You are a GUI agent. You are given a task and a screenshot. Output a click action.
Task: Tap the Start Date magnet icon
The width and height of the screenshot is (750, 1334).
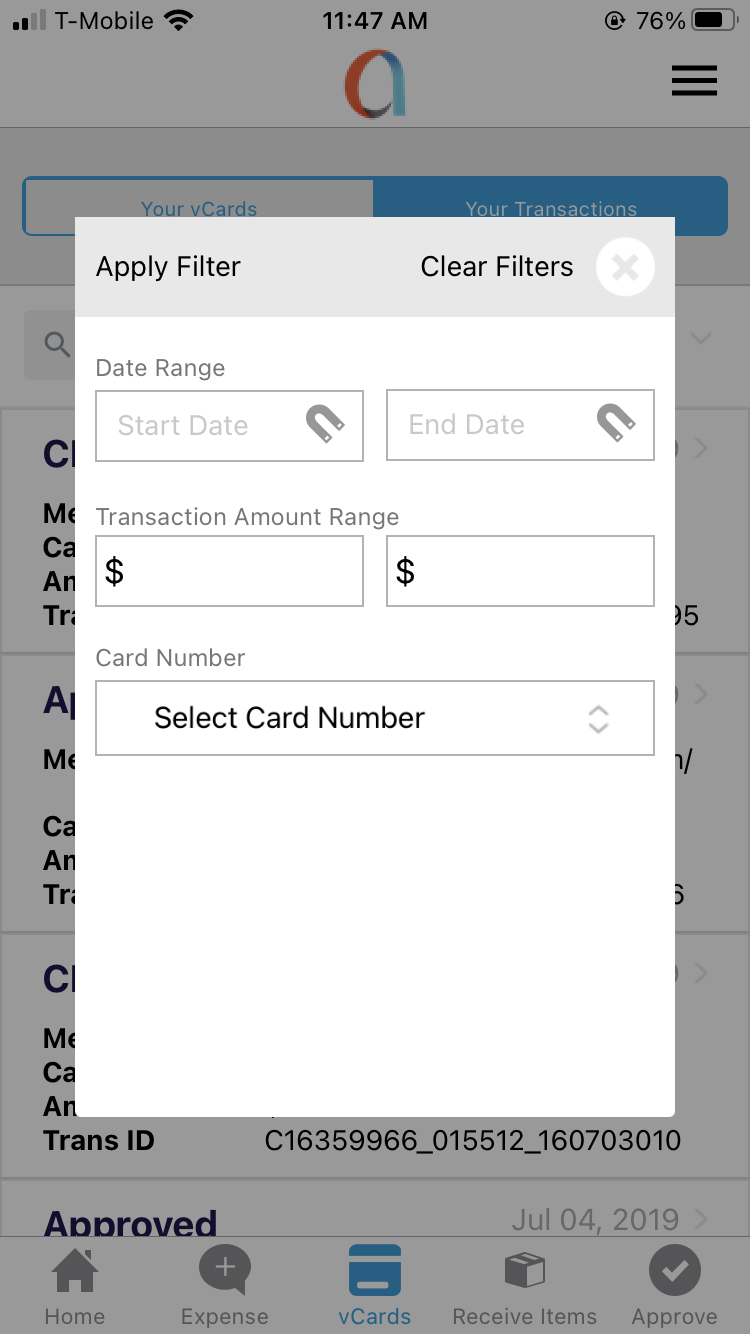point(325,425)
